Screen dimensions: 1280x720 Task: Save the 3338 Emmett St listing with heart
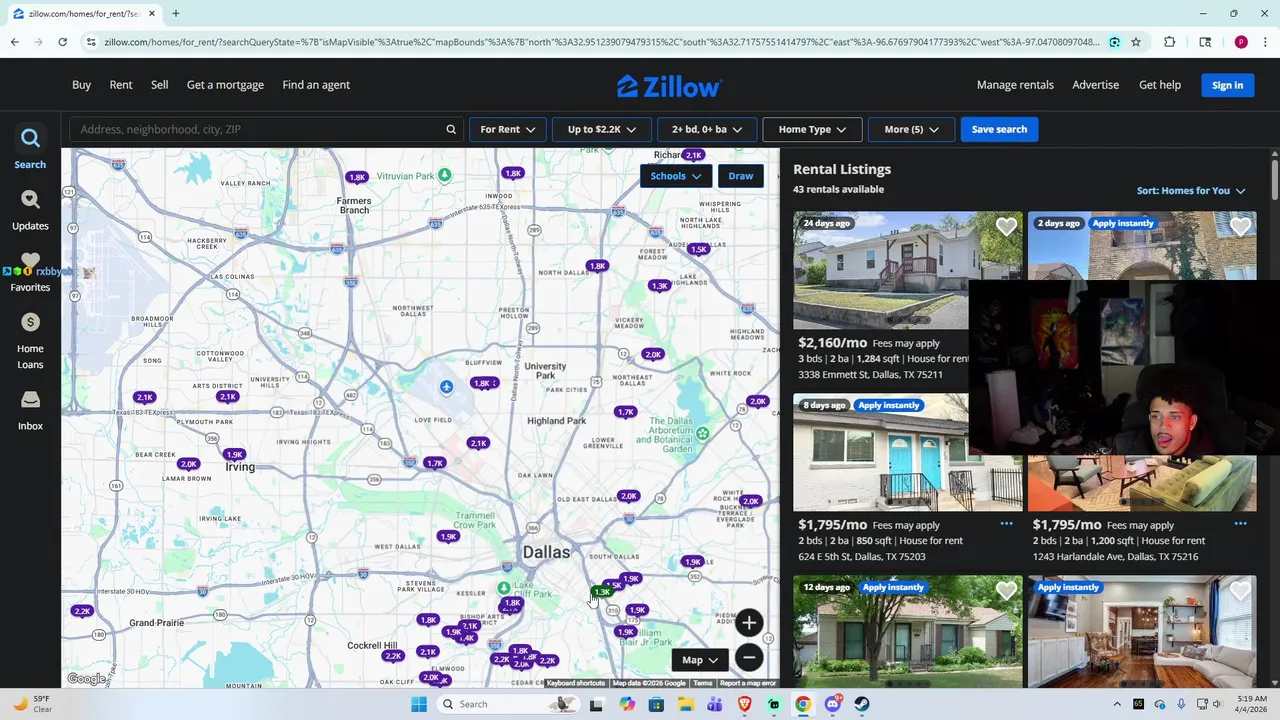pyautogui.click(x=1006, y=227)
